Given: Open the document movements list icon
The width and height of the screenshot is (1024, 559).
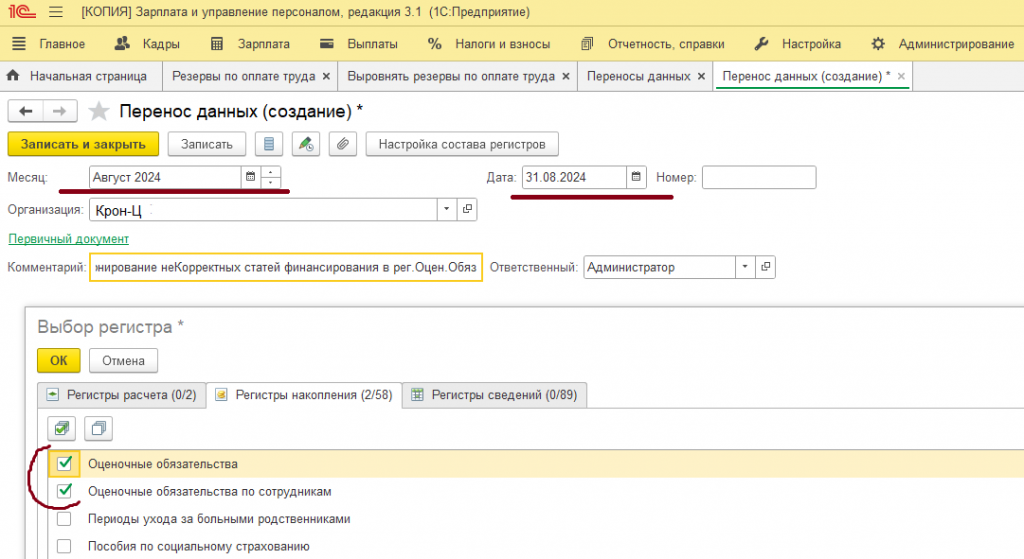Looking at the screenshot, I should 269,144.
